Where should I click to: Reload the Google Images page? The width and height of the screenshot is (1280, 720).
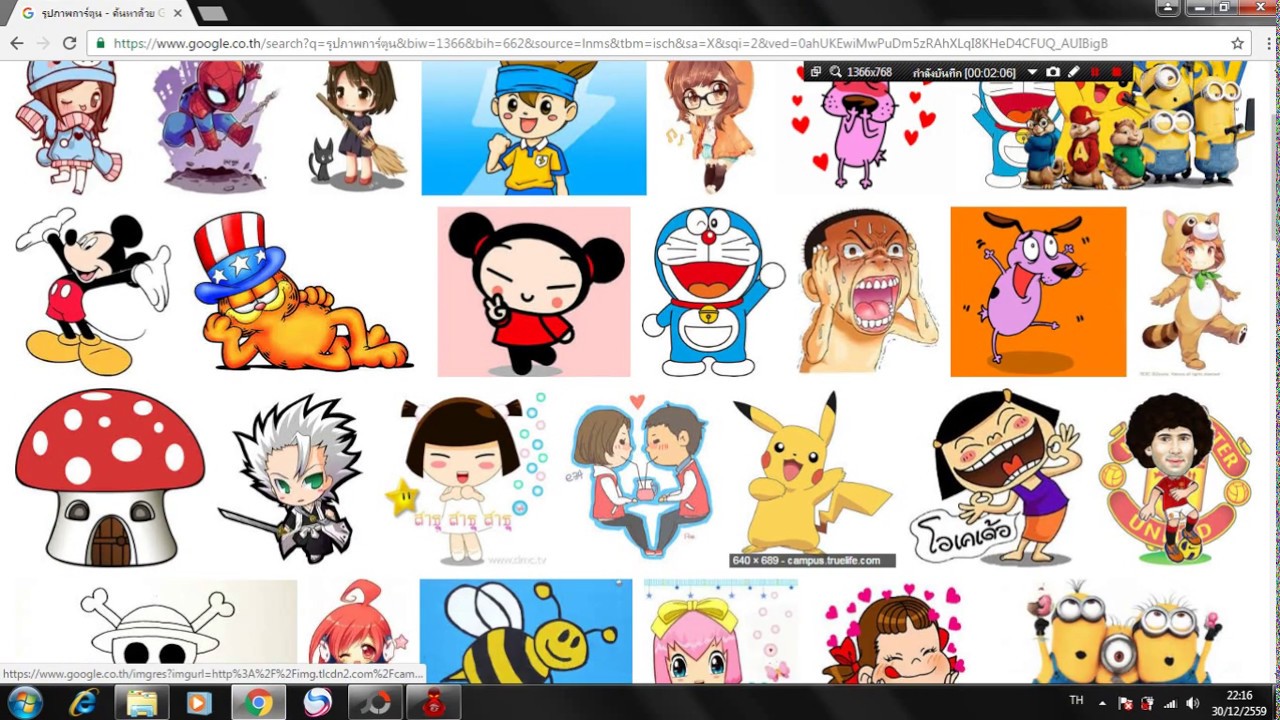69,43
